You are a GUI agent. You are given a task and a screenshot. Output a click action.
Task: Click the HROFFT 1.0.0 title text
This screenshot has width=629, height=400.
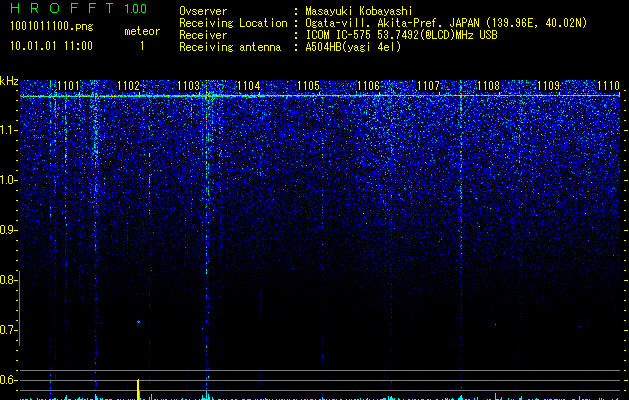click(78, 8)
